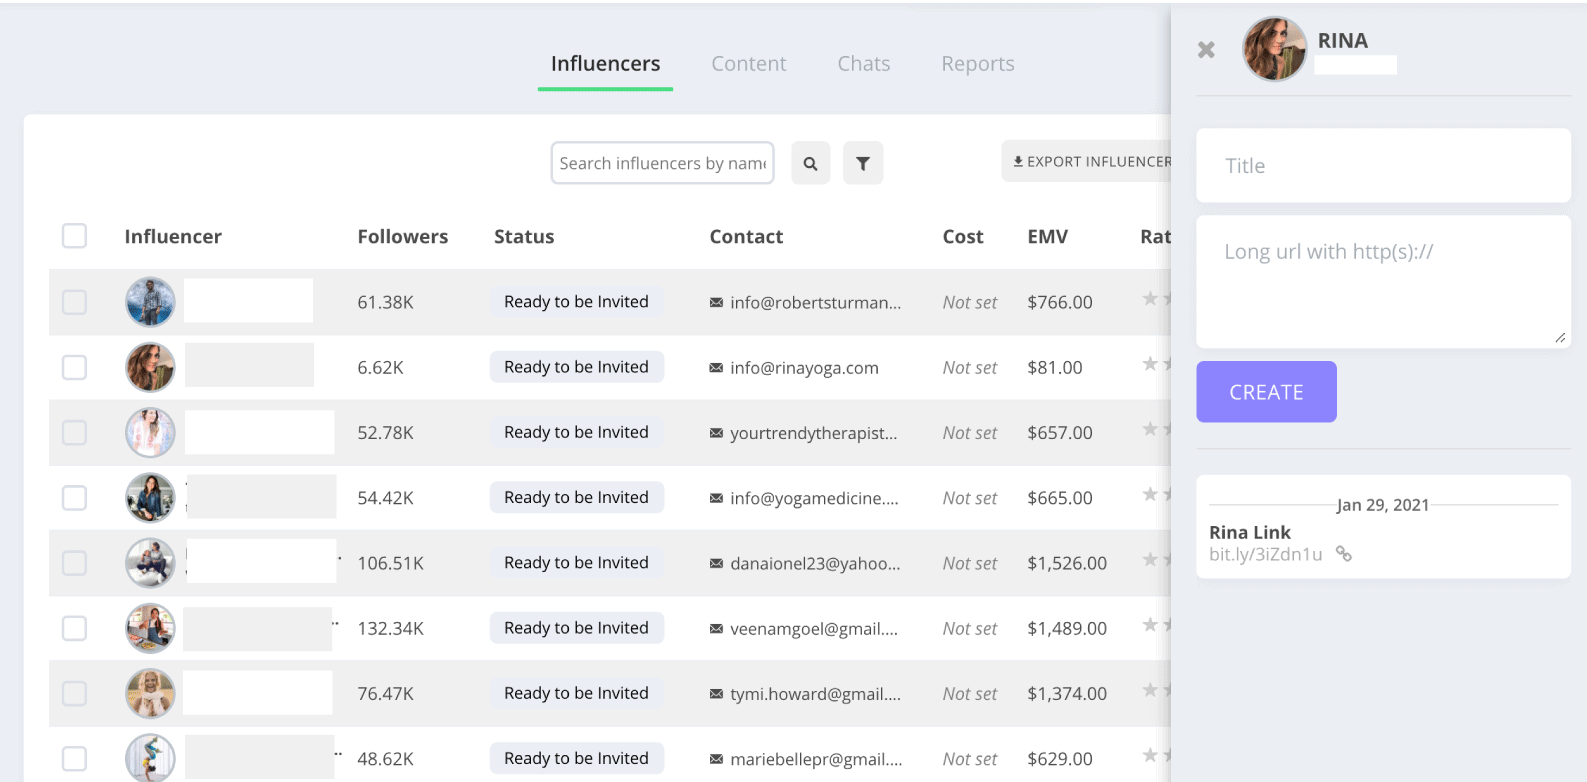The height and width of the screenshot is (782, 1587).
Task: Open the filter funnel icon
Action: coord(862,163)
